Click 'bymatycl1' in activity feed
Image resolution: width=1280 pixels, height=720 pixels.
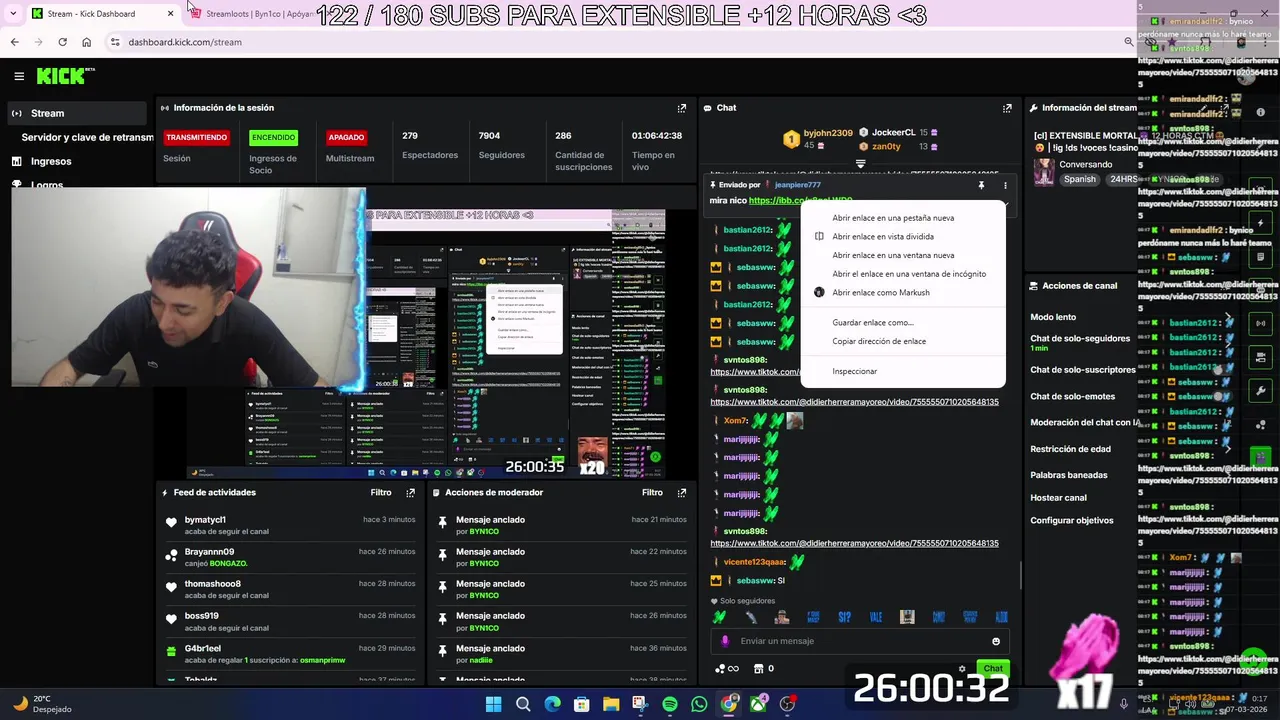click(x=205, y=520)
